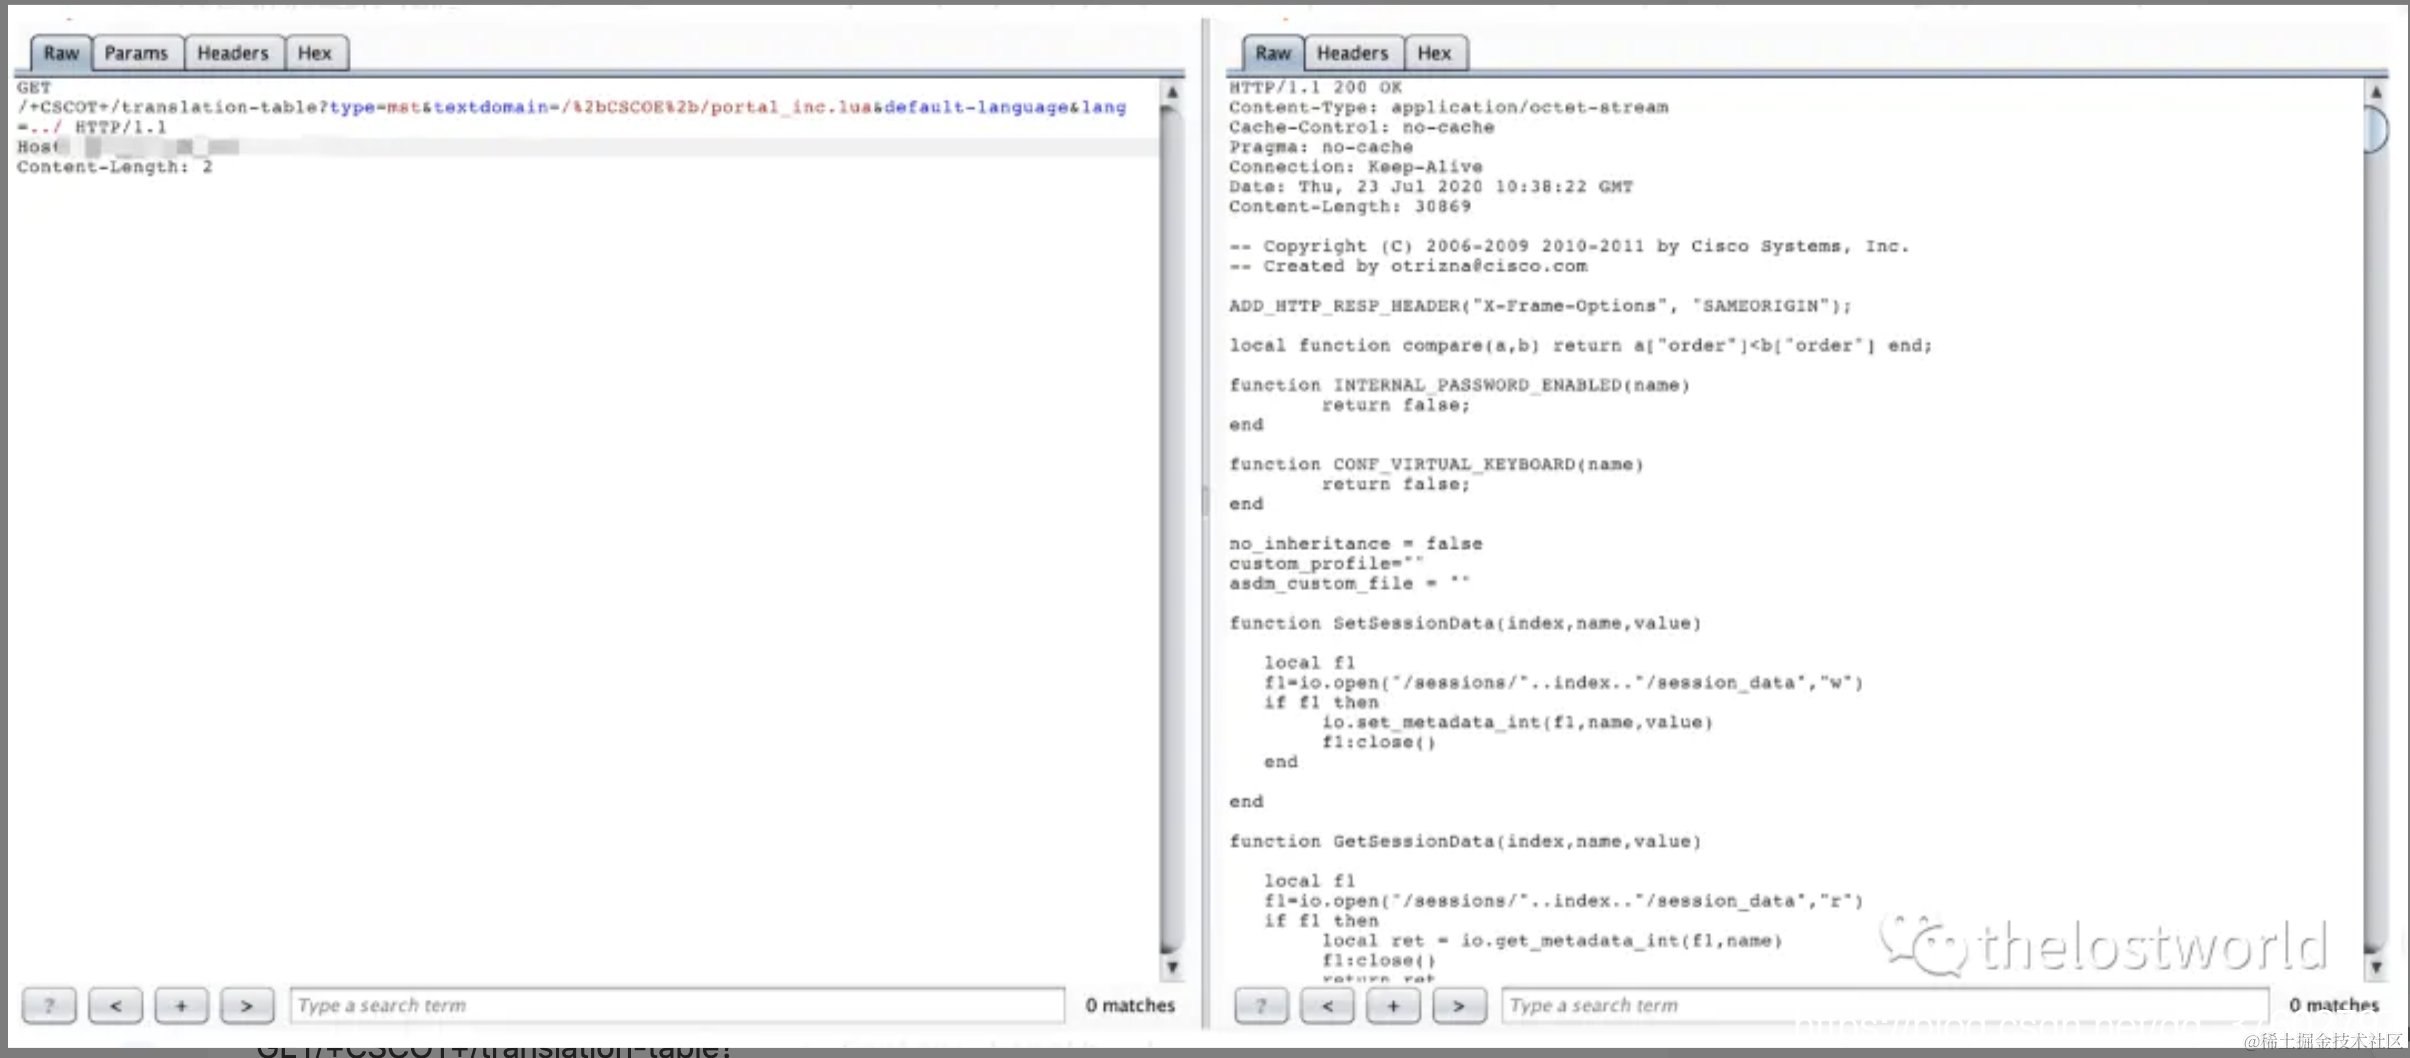Click response scrollbar down arrow
The width and height of the screenshot is (2410, 1058).
pyautogui.click(x=2376, y=967)
